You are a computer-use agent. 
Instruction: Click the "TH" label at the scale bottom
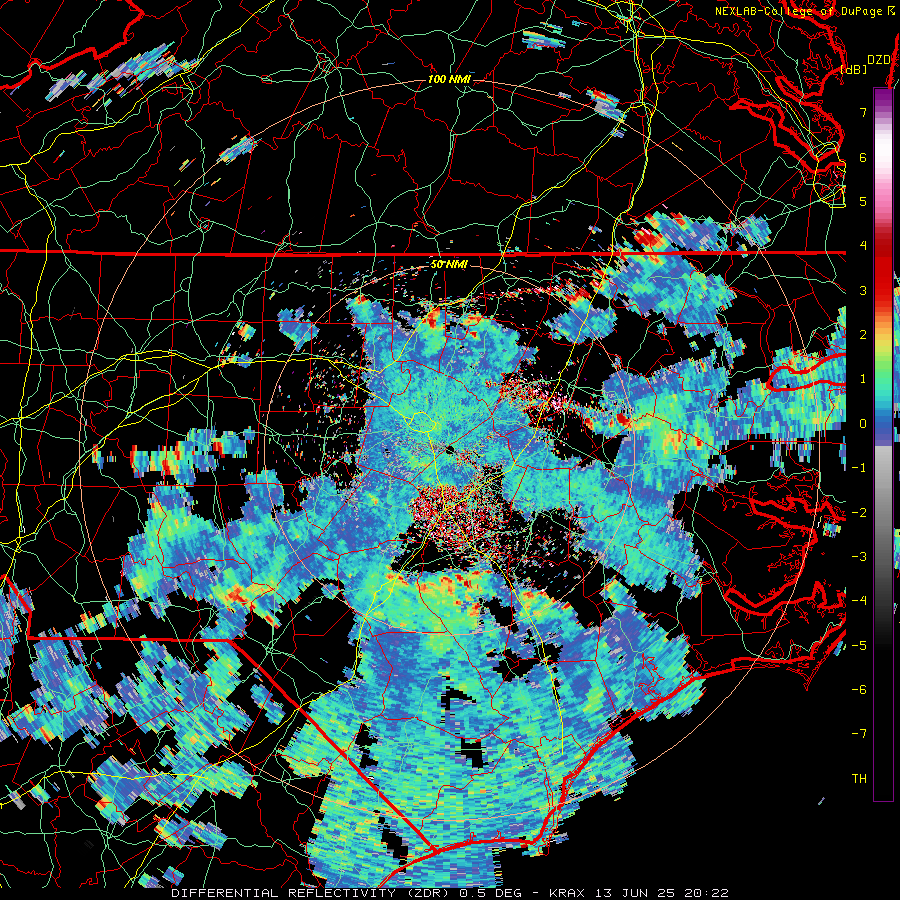coord(859,778)
